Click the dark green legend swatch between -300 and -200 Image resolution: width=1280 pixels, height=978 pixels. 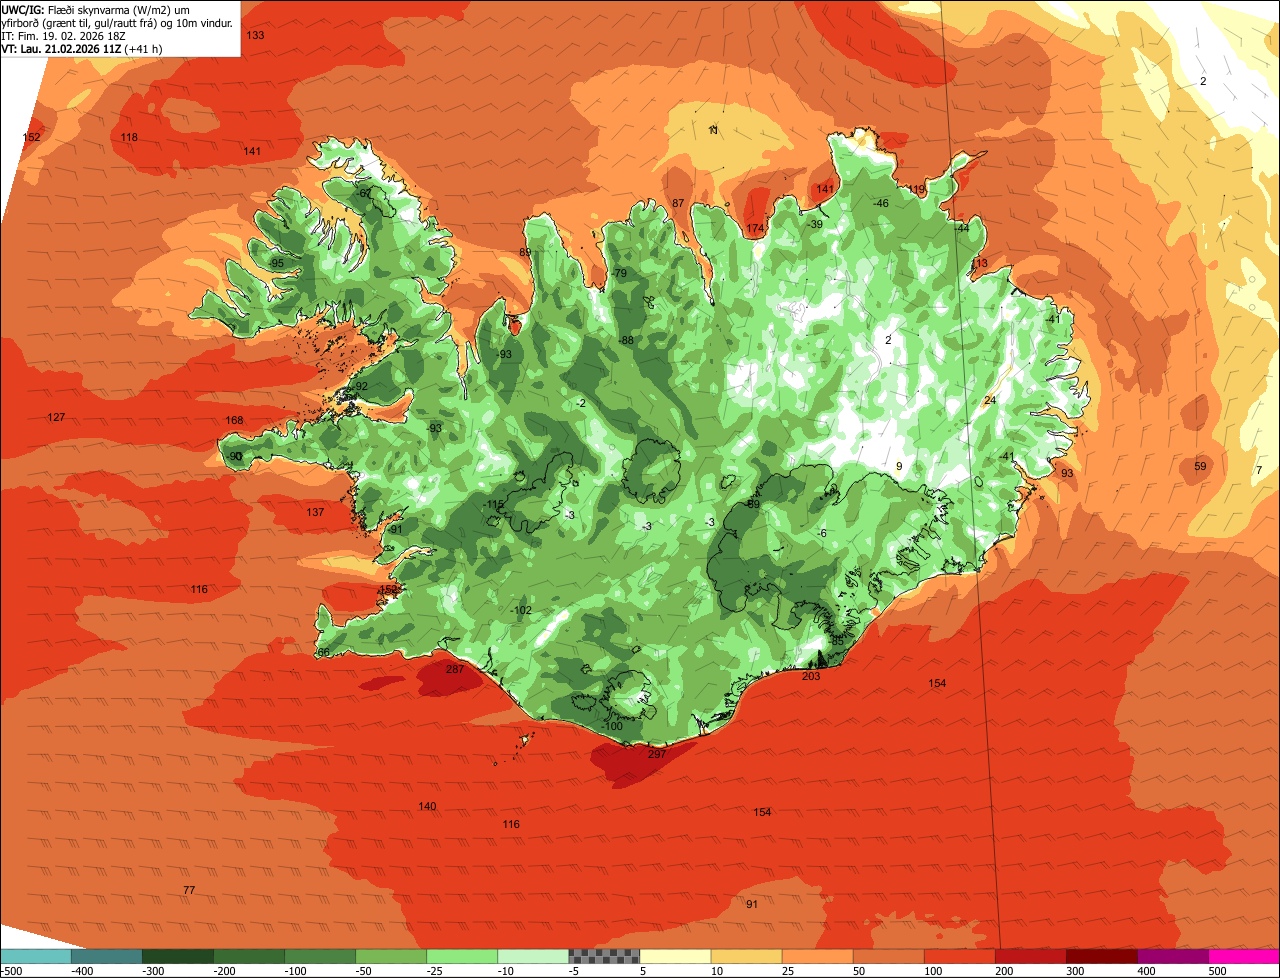(177, 956)
